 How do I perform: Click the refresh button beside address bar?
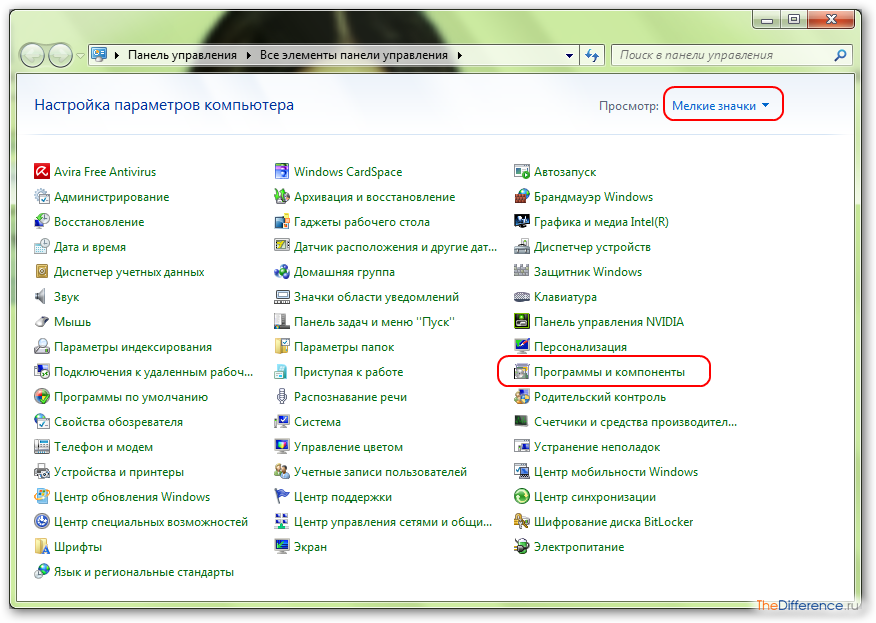pyautogui.click(x=592, y=56)
